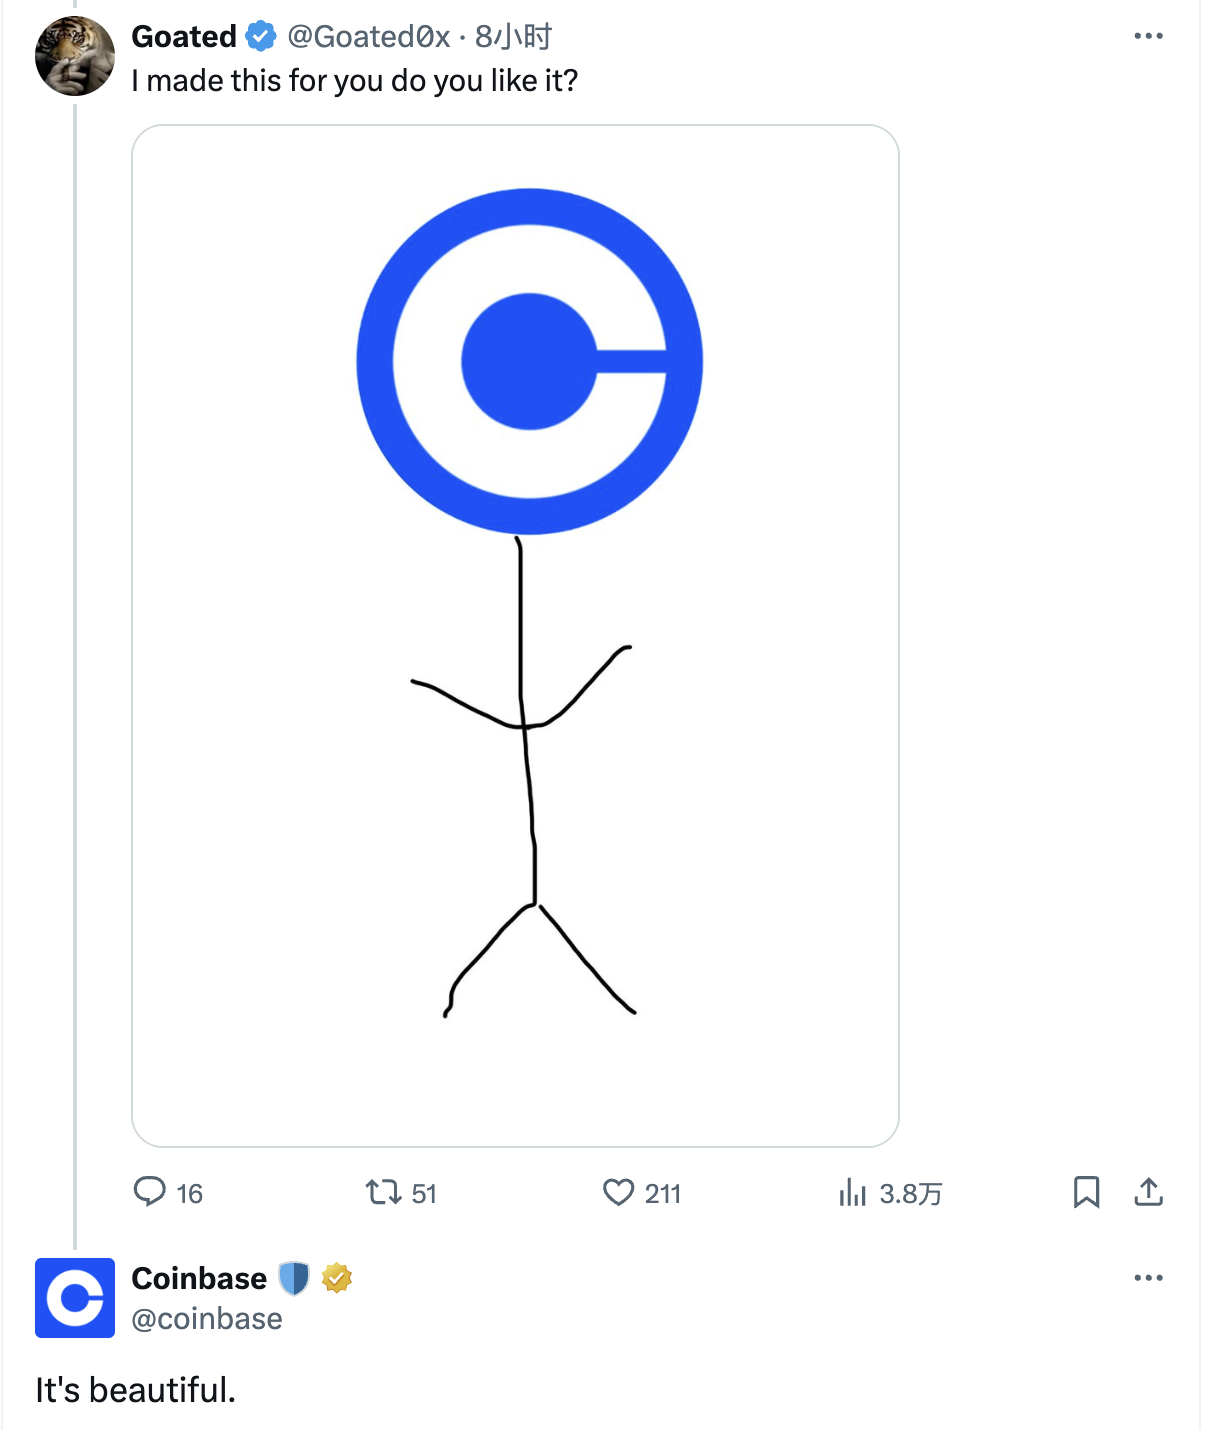The width and height of the screenshot is (1206, 1430).
Task: Enlarge the stick figure image
Action: tap(515, 636)
